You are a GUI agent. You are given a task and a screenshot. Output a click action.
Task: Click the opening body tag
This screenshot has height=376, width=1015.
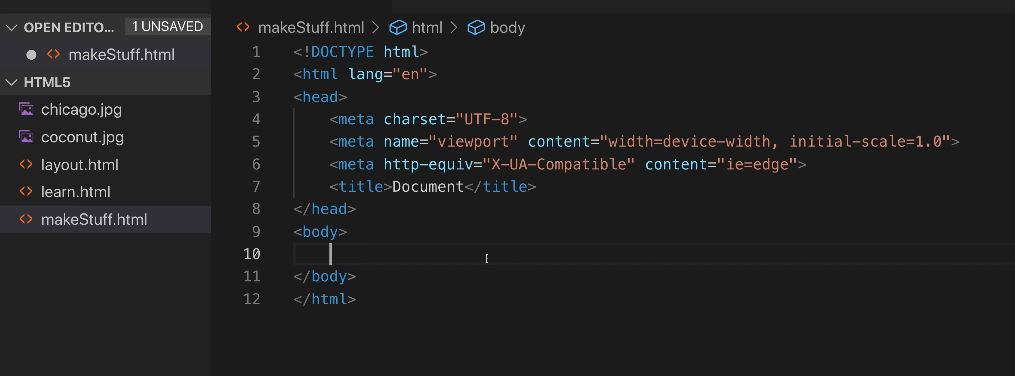click(x=320, y=232)
